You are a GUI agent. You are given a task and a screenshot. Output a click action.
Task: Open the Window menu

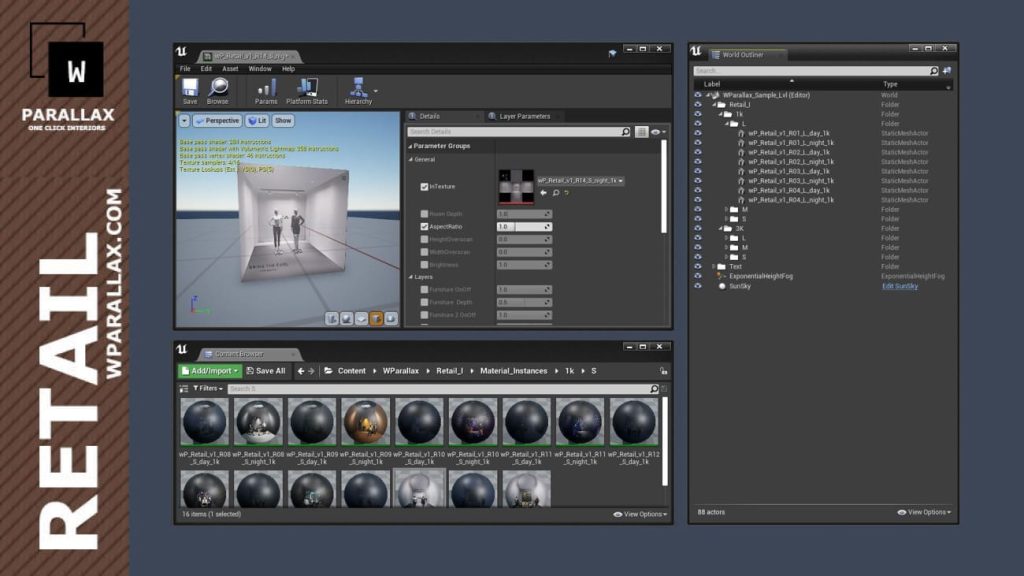coord(260,69)
